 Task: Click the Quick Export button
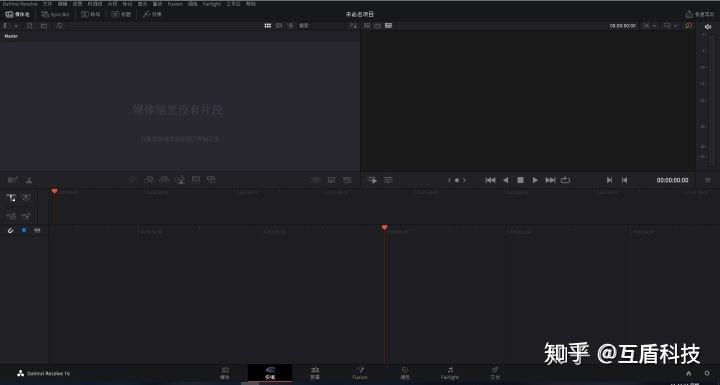click(700, 14)
